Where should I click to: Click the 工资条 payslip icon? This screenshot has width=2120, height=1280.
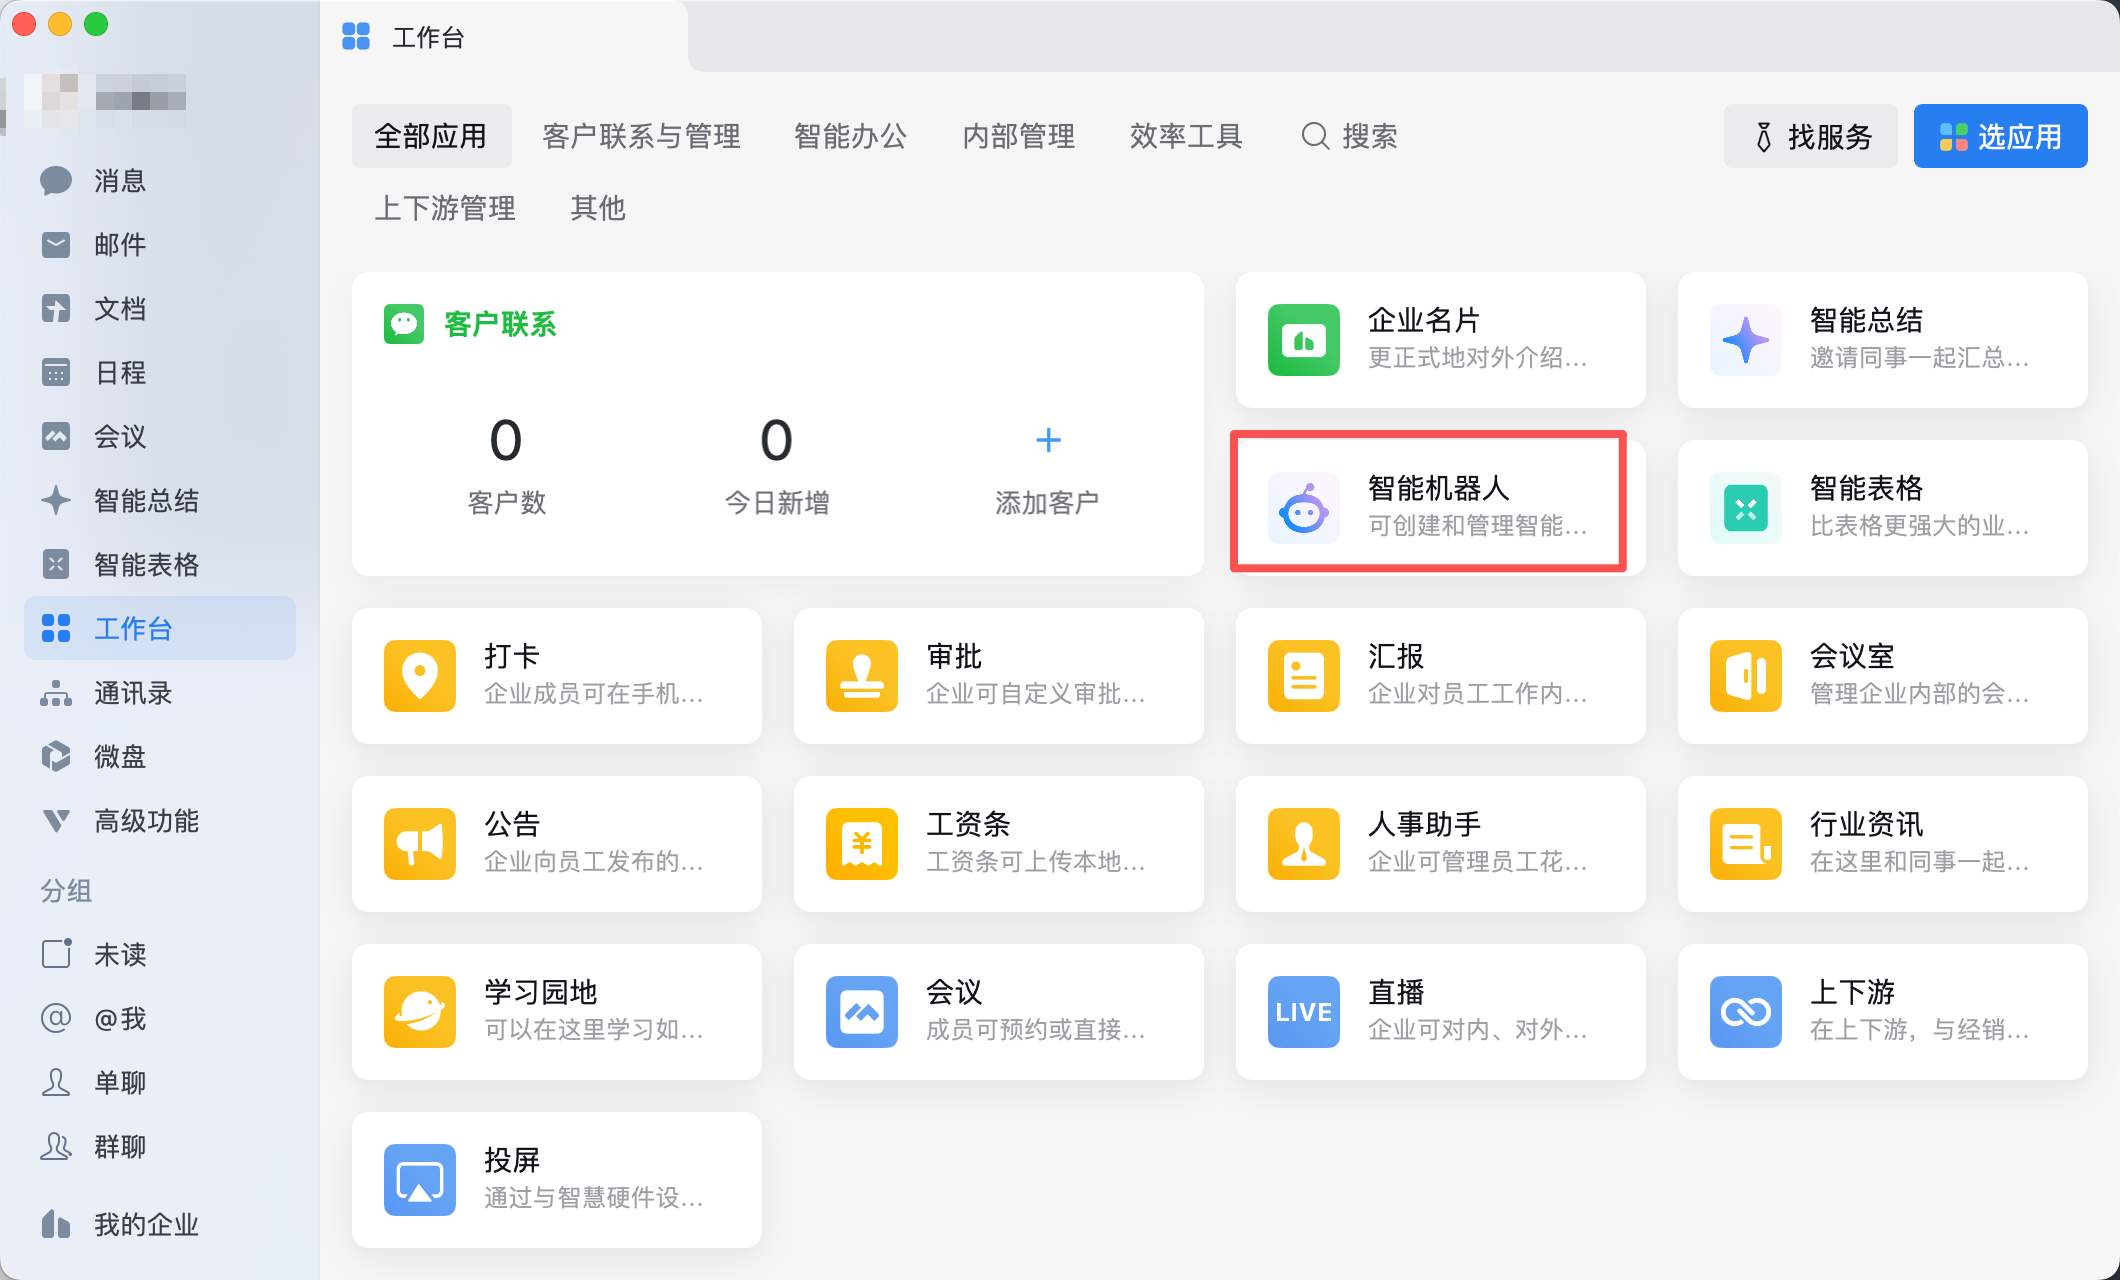click(861, 844)
